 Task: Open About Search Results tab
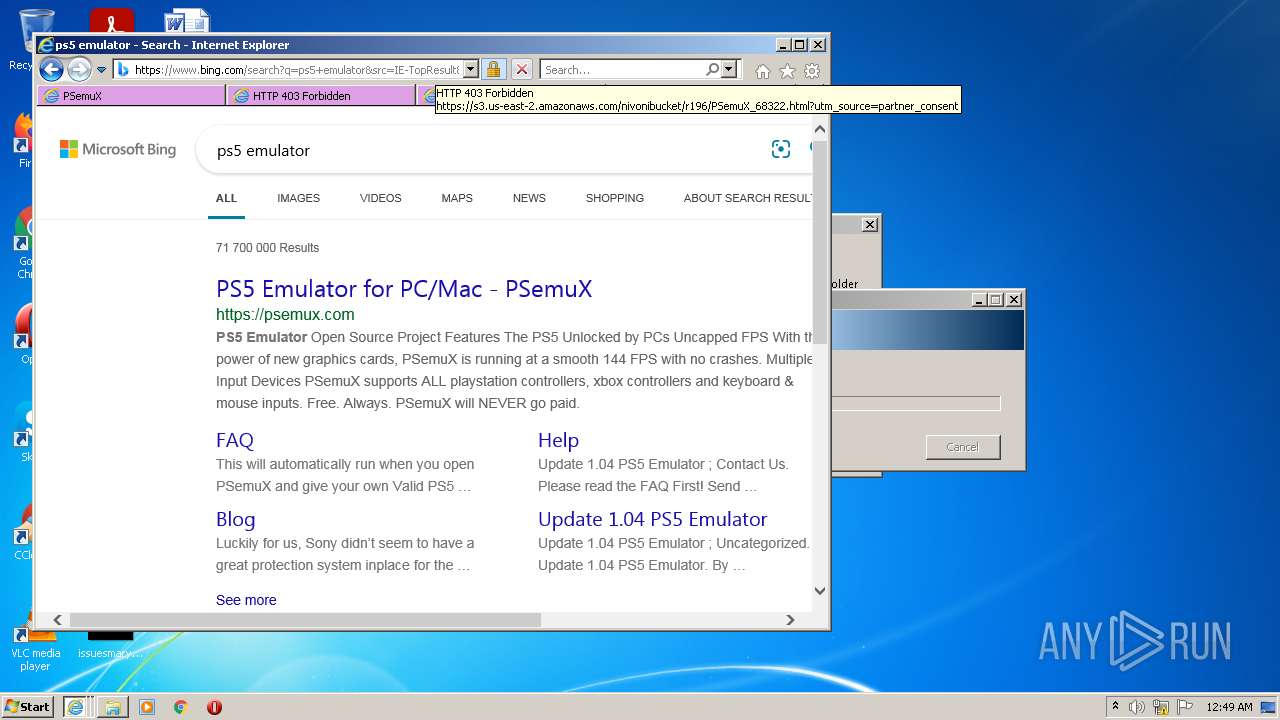point(748,198)
